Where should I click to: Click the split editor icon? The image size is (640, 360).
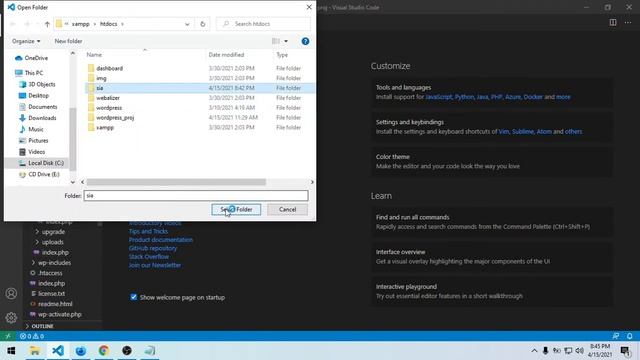[x=613, y=22]
